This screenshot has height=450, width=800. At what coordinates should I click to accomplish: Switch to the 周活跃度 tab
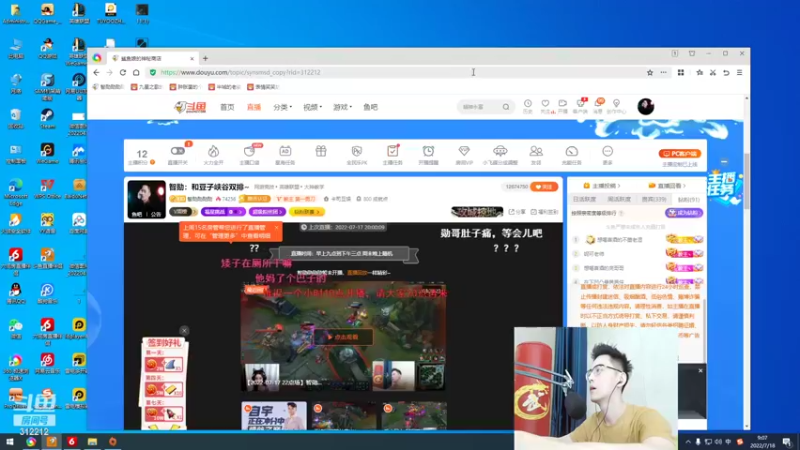[619, 199]
